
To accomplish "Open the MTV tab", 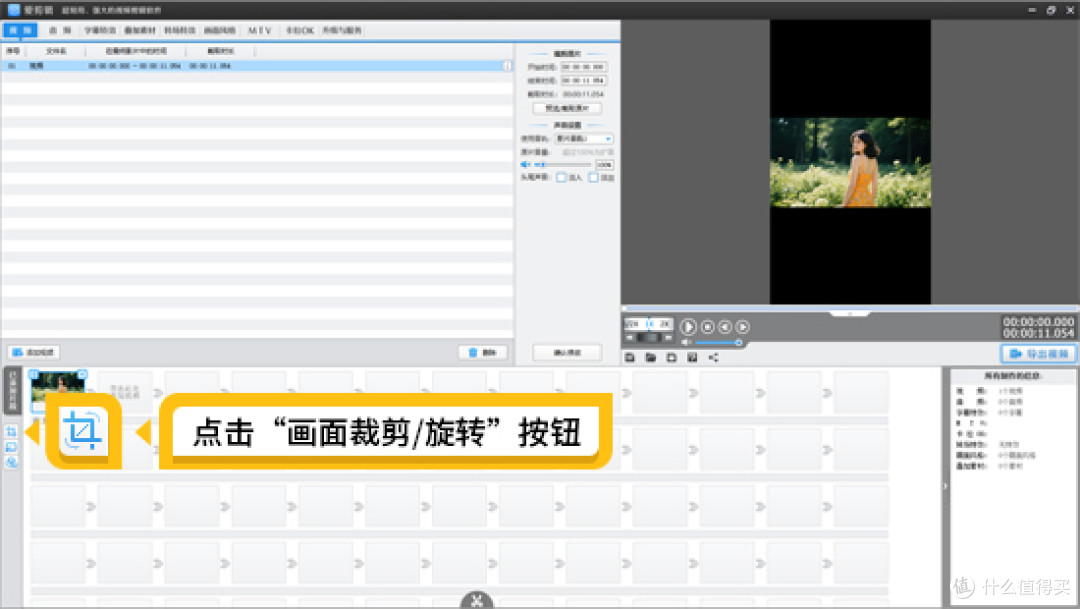I will pos(260,30).
